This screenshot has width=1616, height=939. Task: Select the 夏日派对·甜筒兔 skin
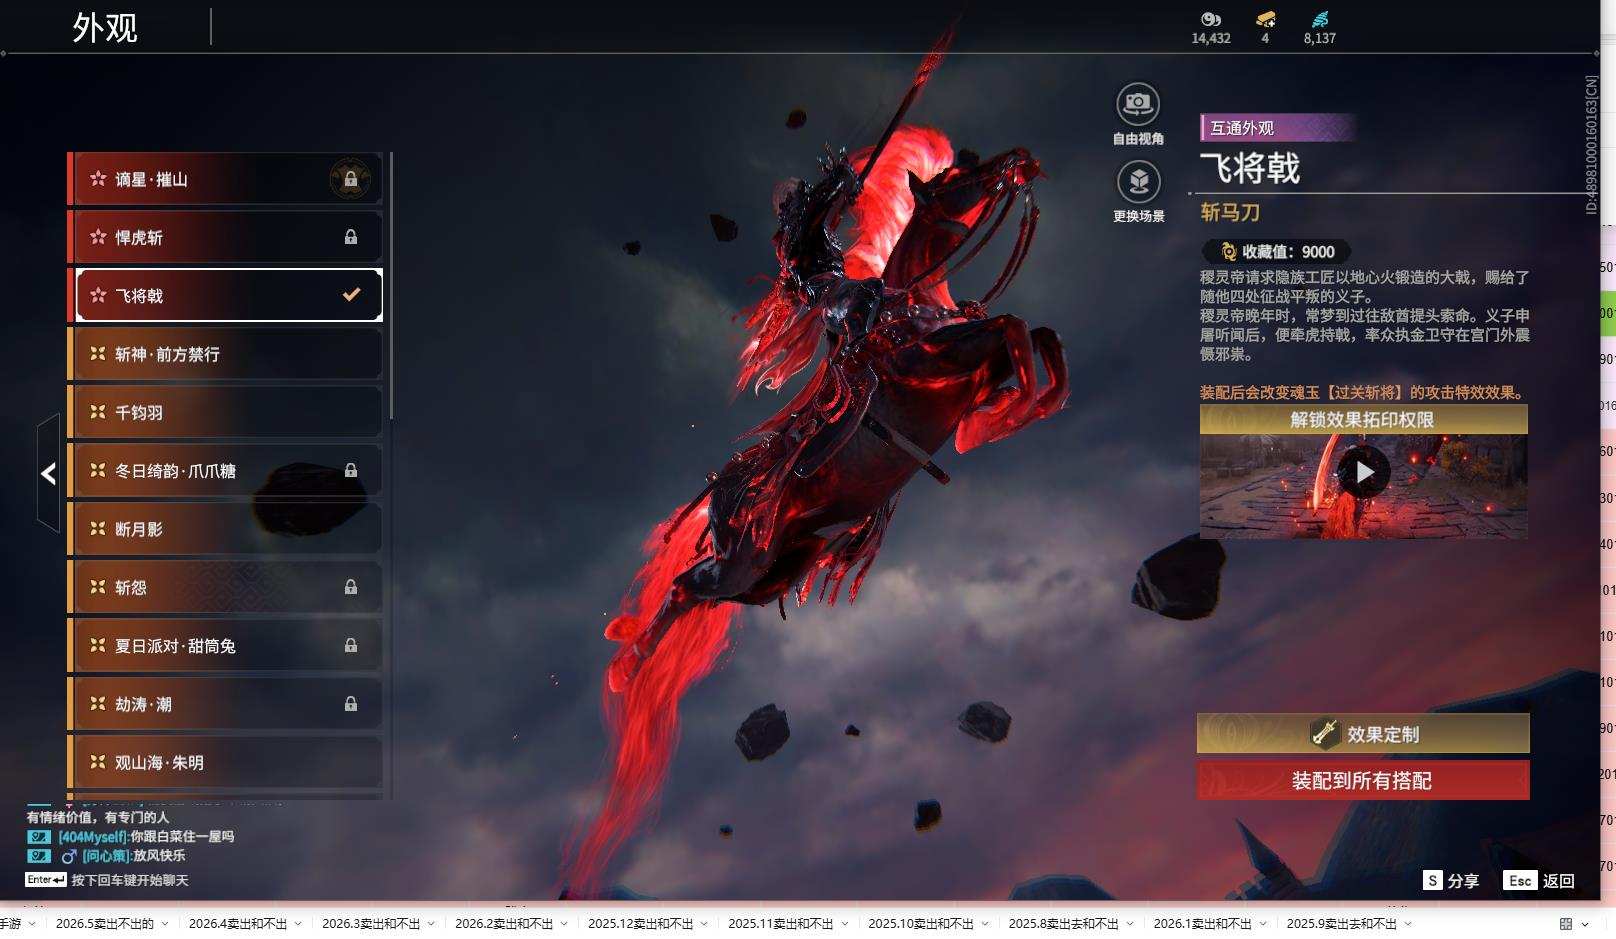(226, 645)
